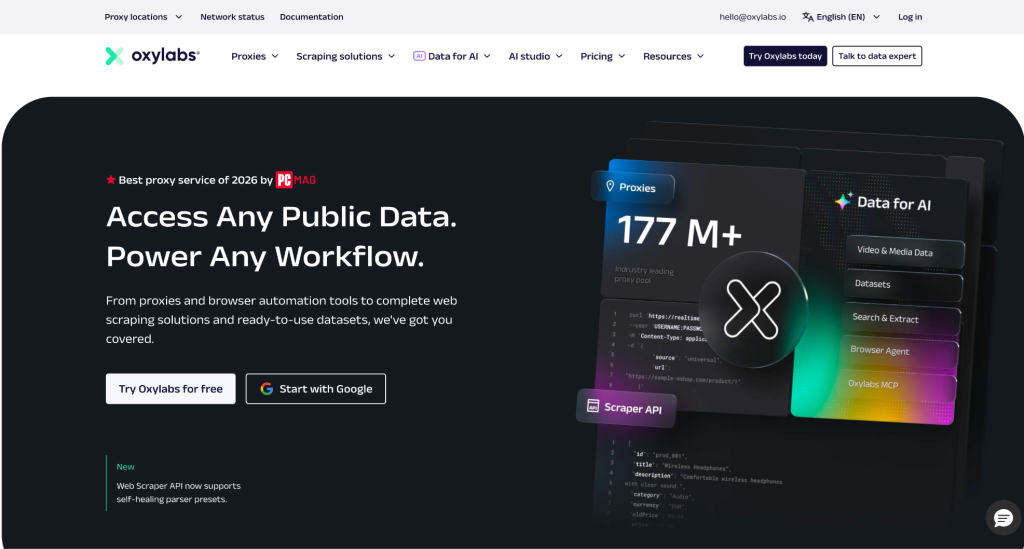
Task: Expand the Proxy locations dropdown chevron
Action: [179, 17]
